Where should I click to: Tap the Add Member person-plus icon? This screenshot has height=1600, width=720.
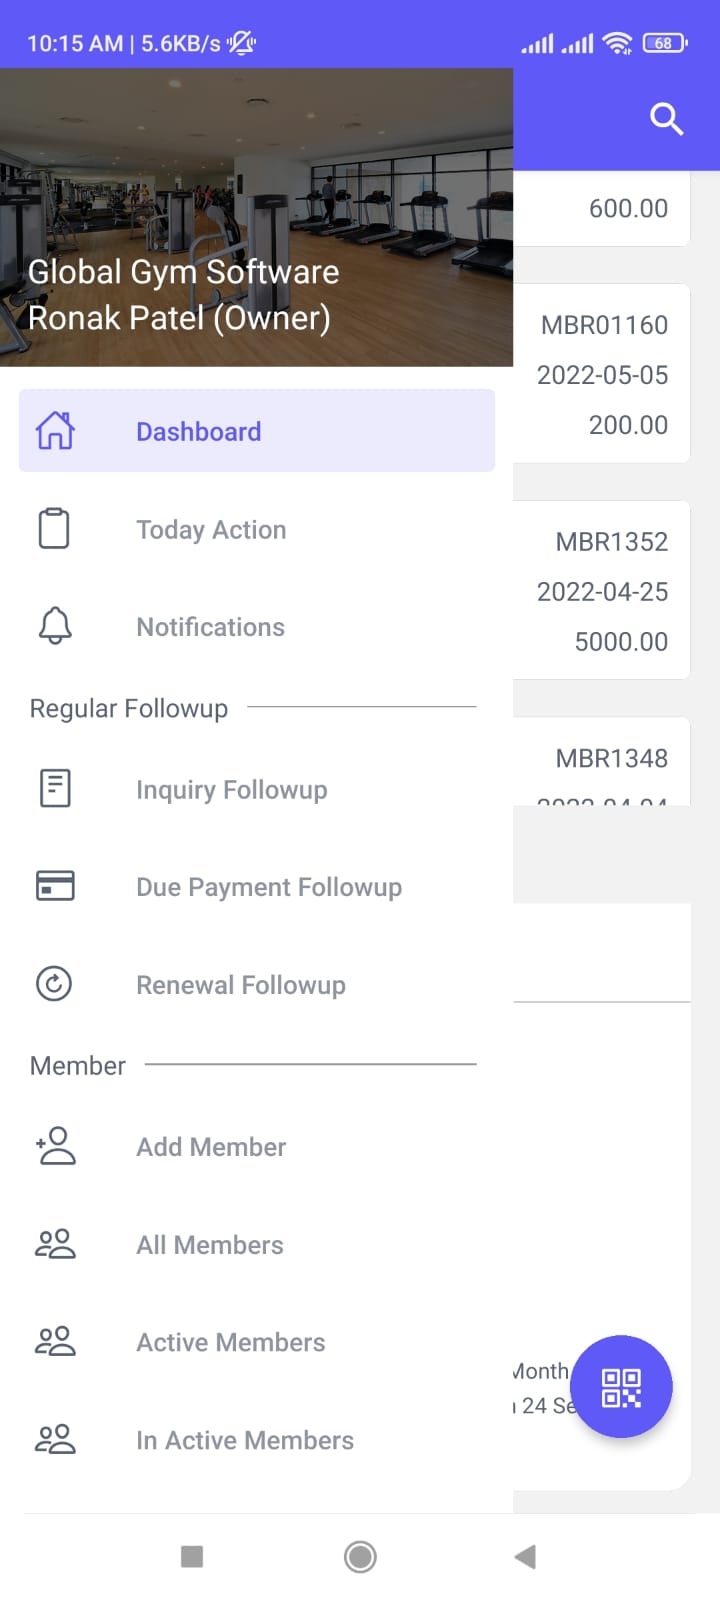55,1146
